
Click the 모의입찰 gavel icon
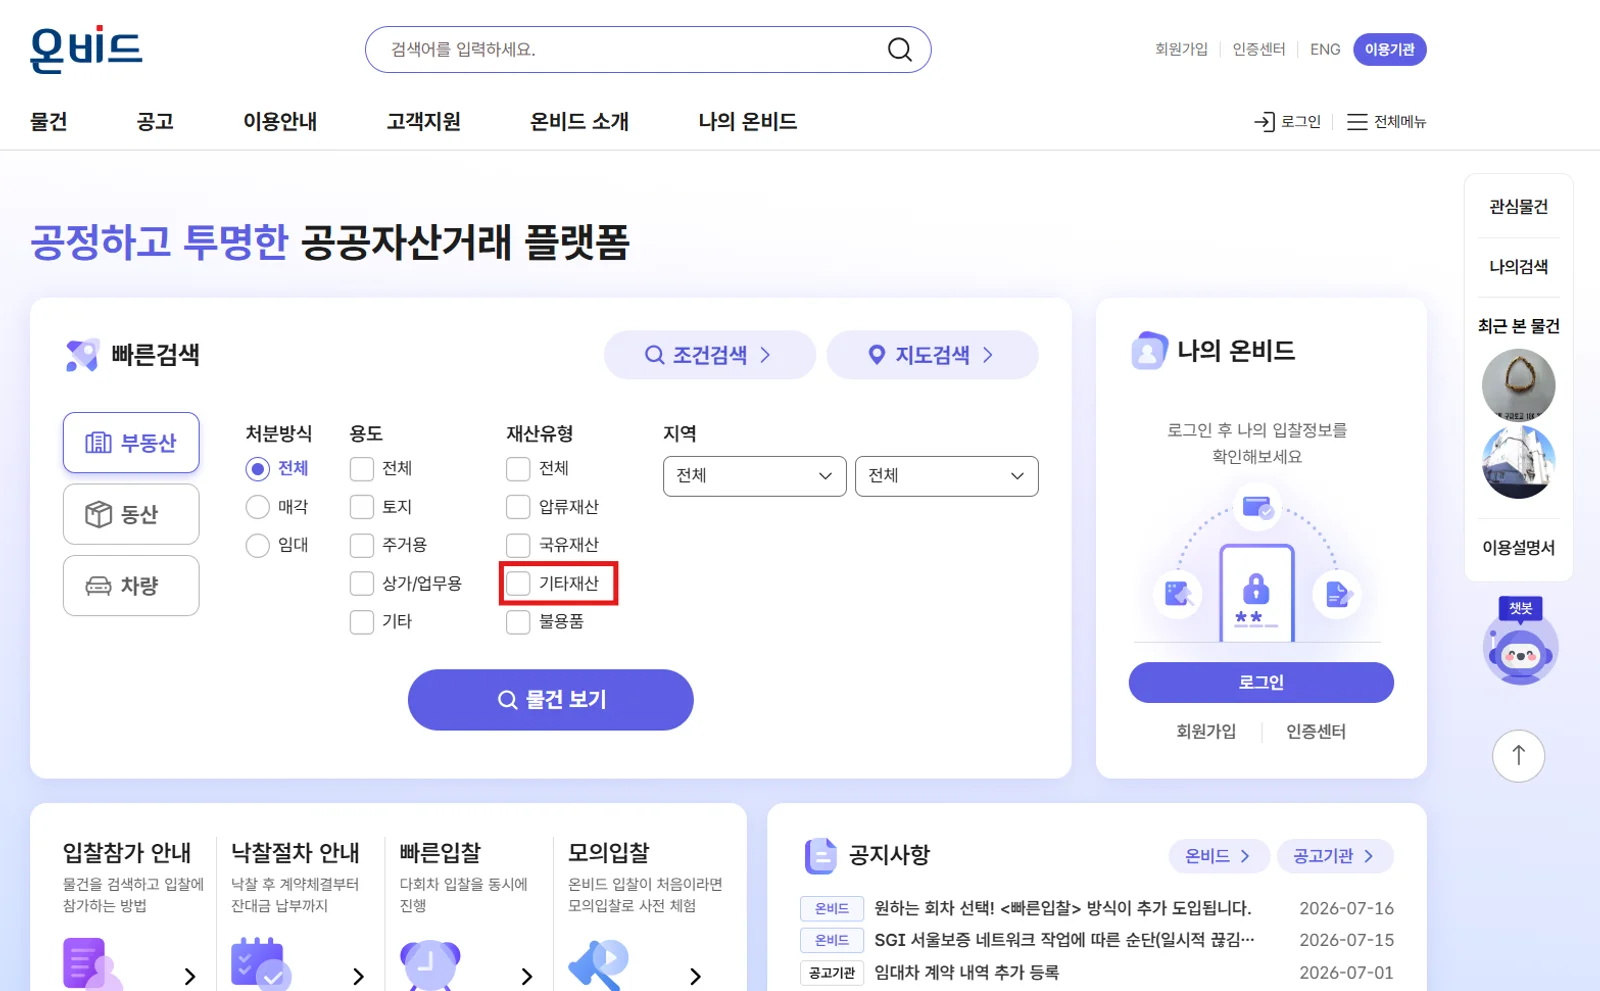click(x=598, y=964)
